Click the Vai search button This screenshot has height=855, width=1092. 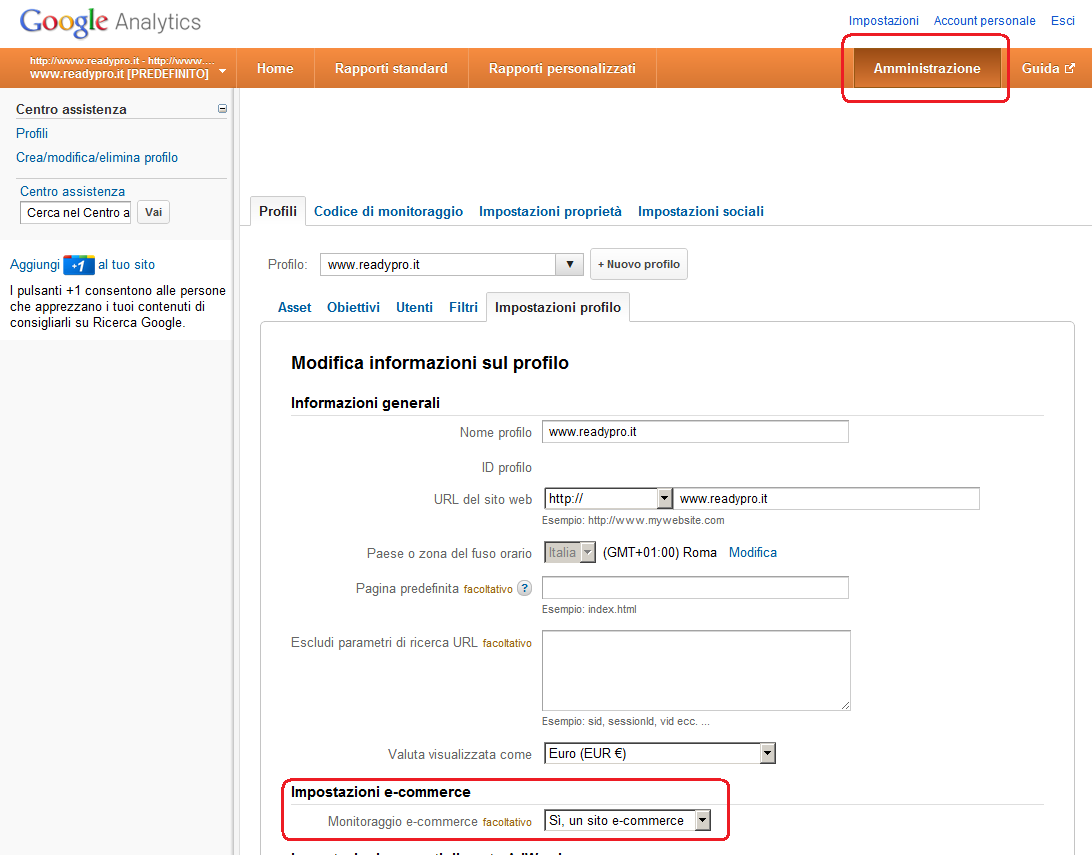tap(153, 212)
